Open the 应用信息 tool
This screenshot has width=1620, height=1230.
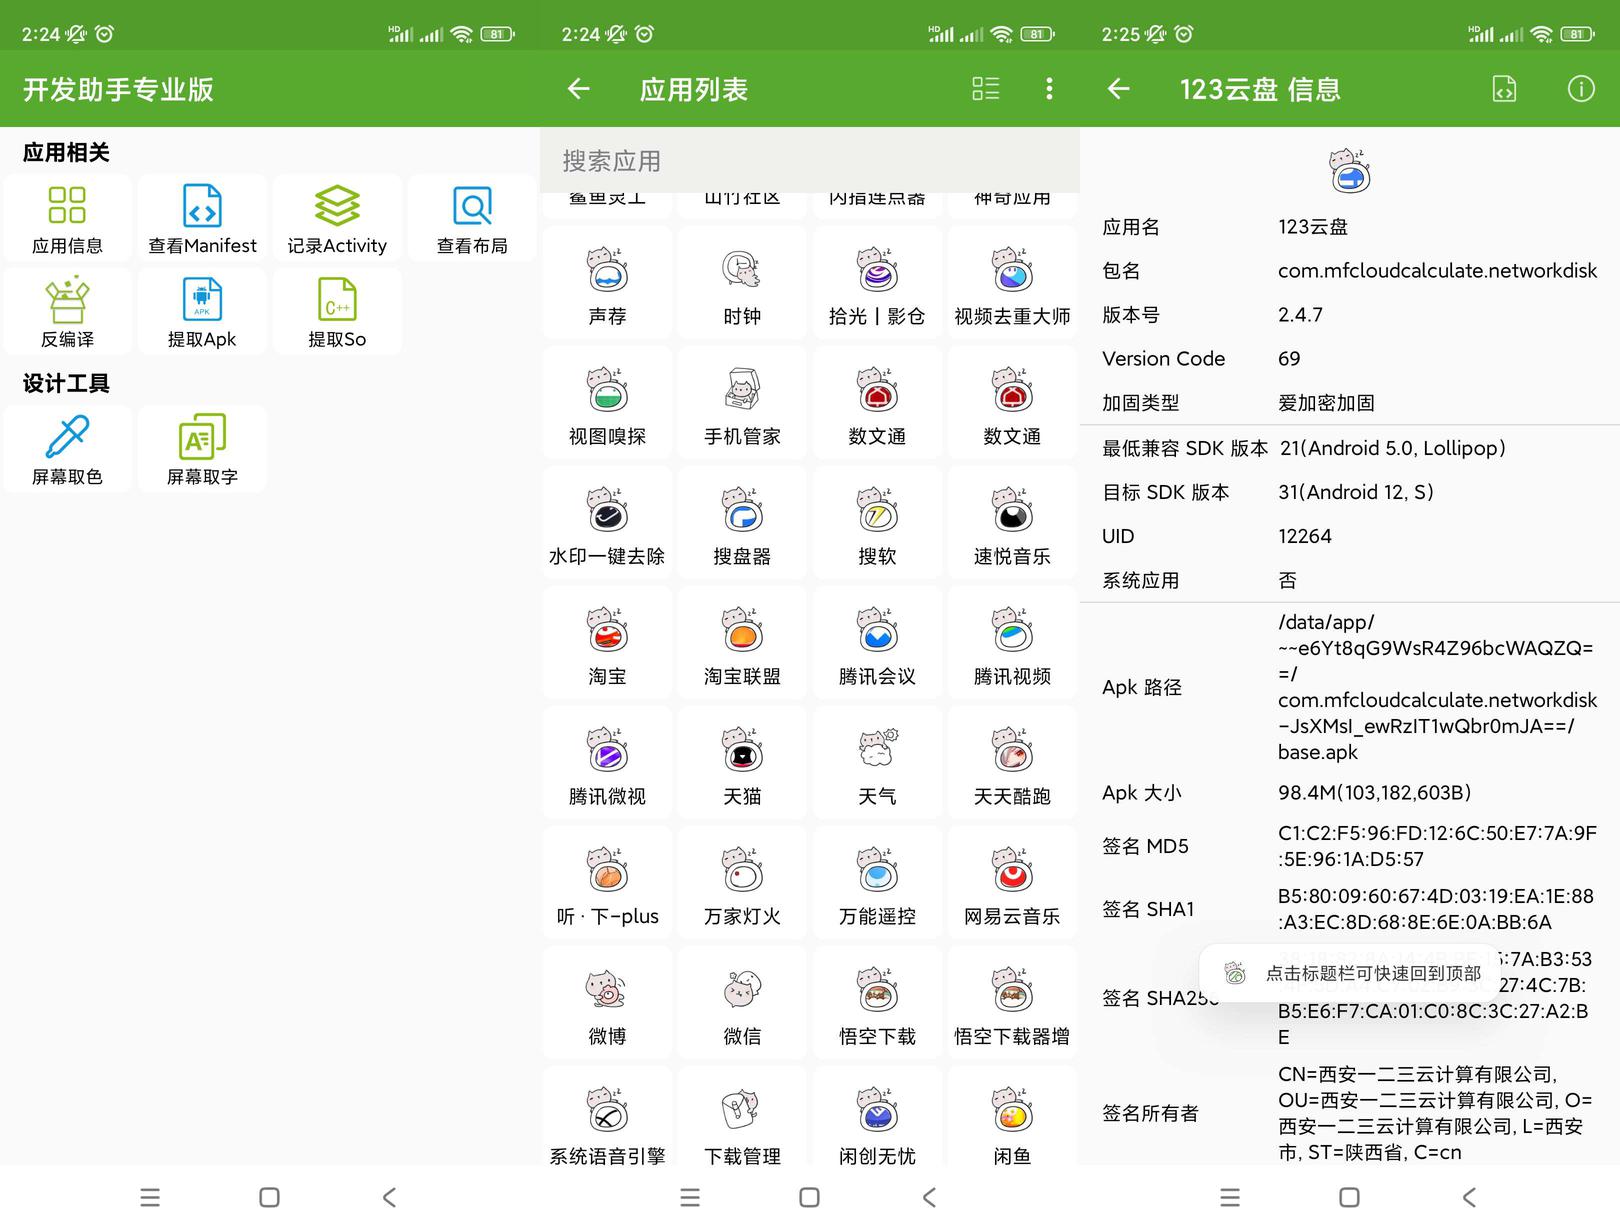click(67, 219)
